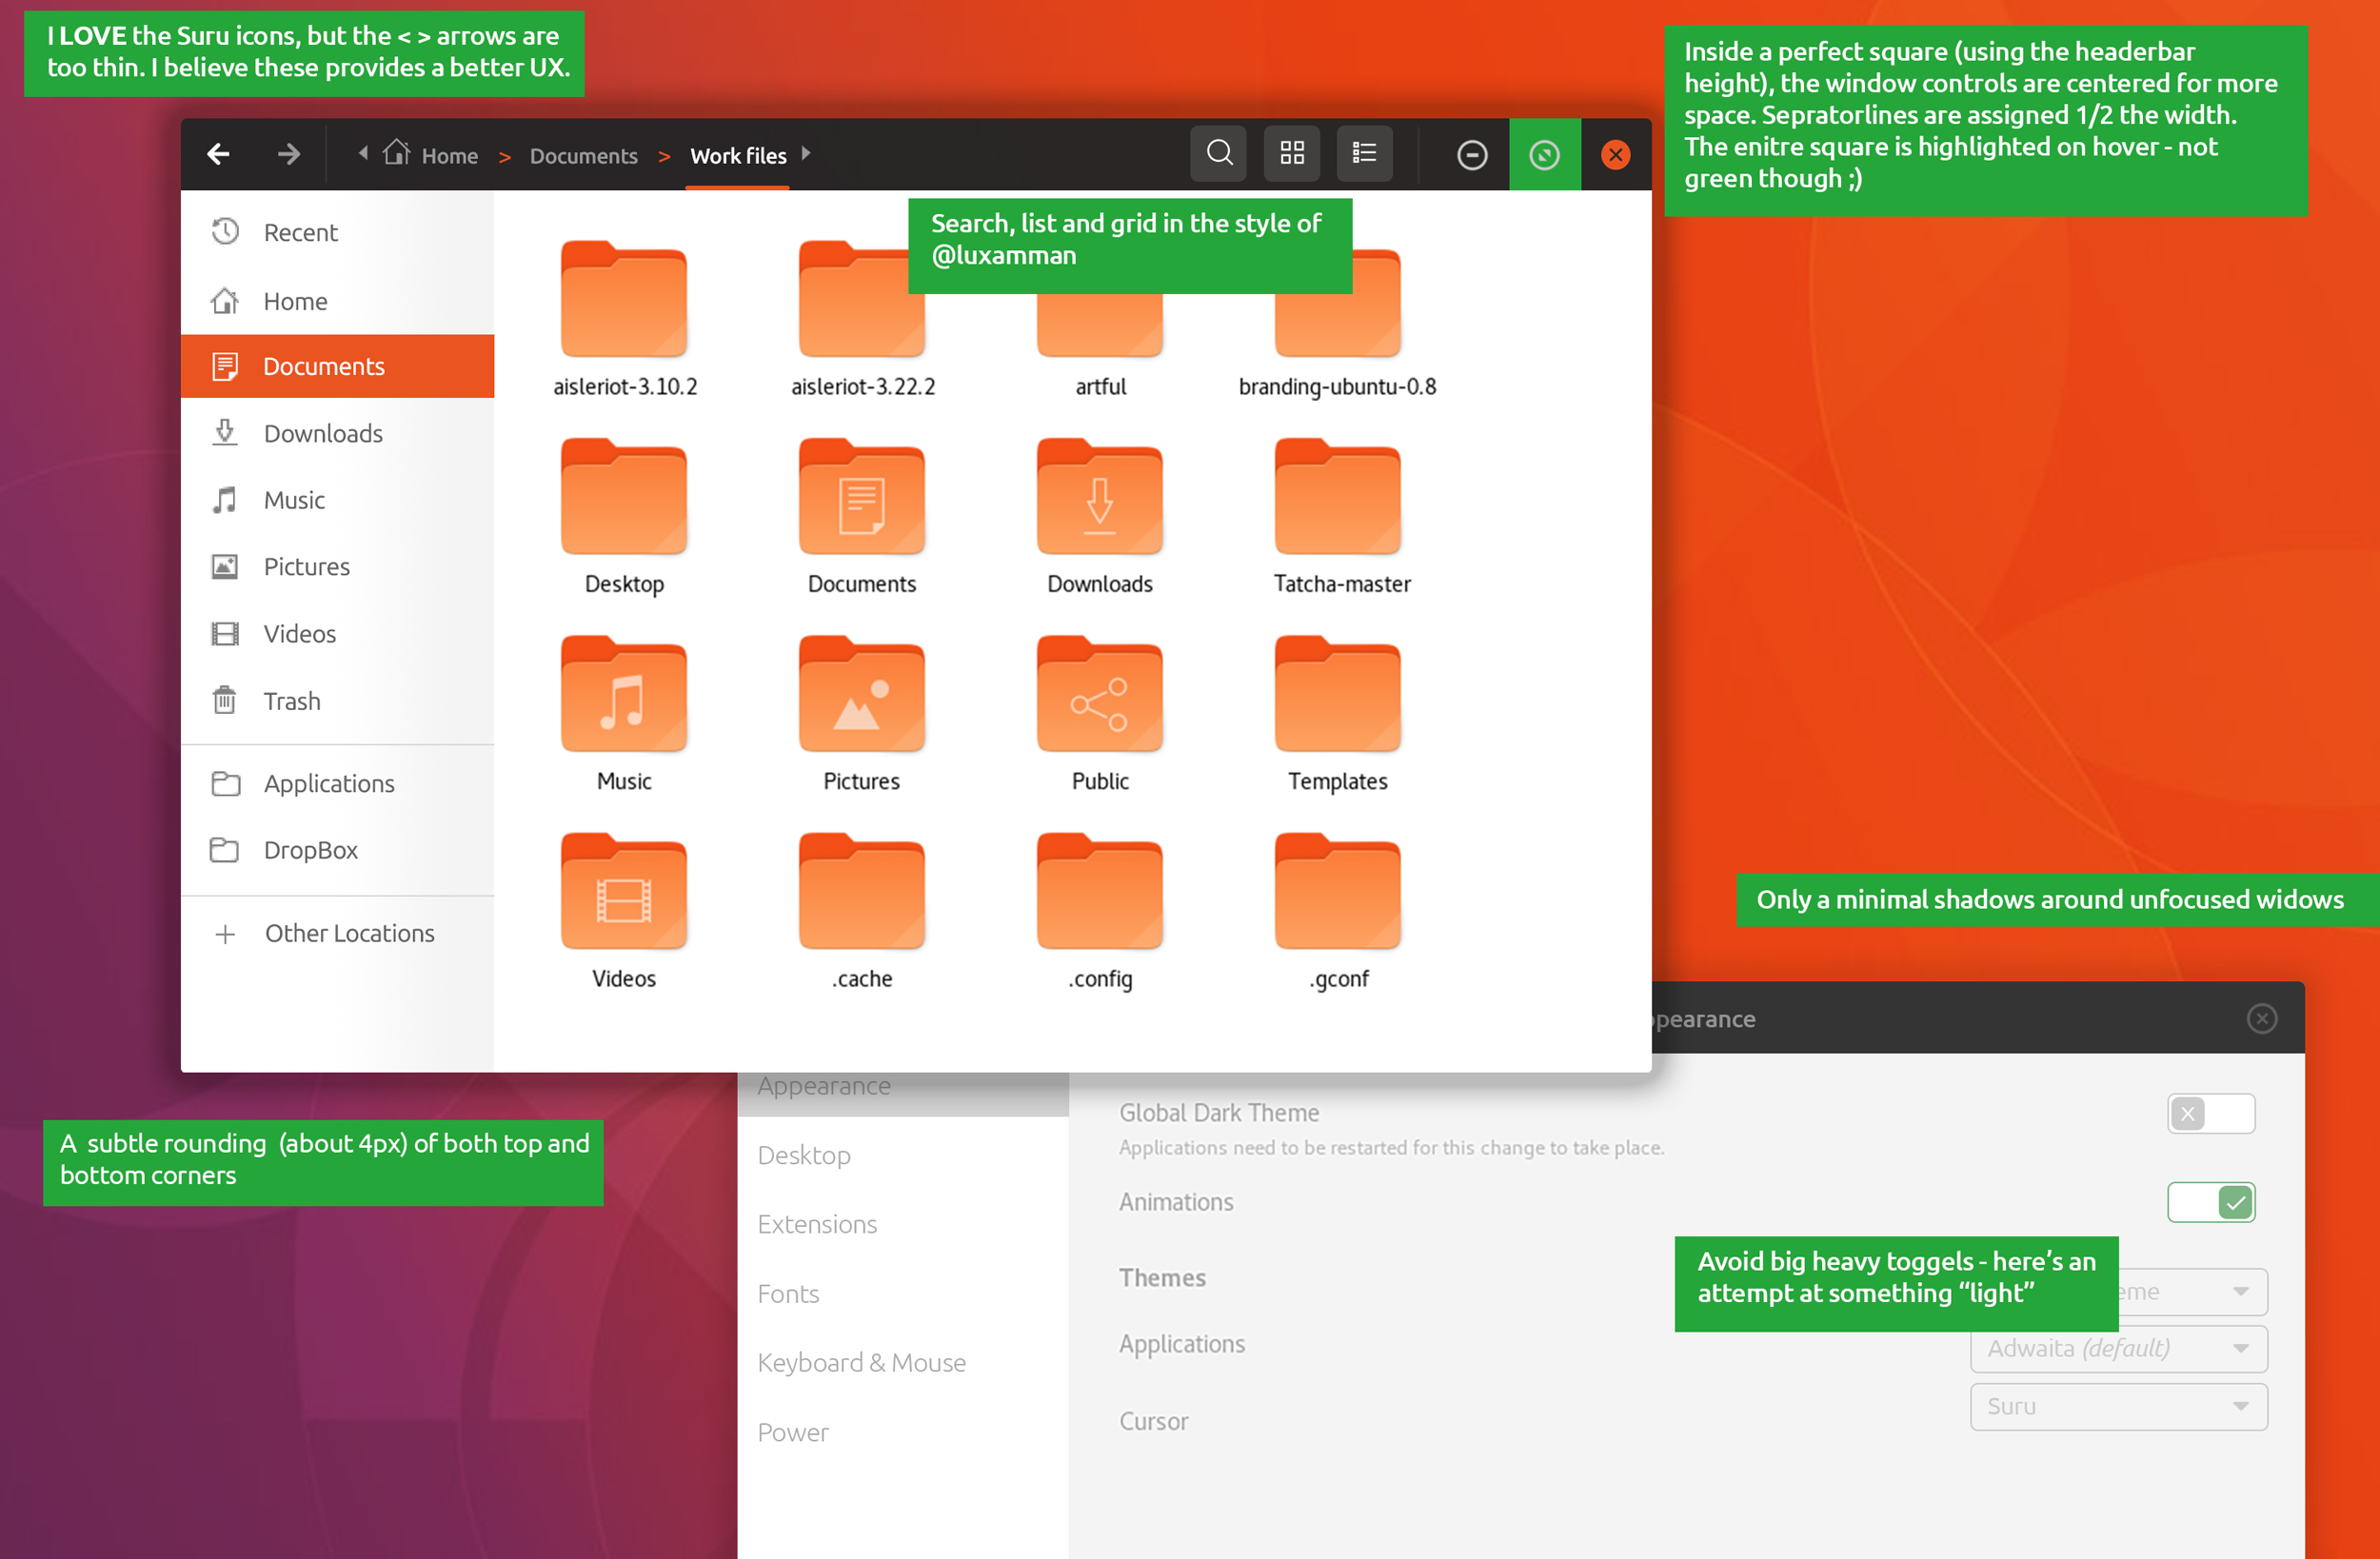Select Downloads in the sidebar
Image resolution: width=2380 pixels, height=1559 pixels.
322,433
